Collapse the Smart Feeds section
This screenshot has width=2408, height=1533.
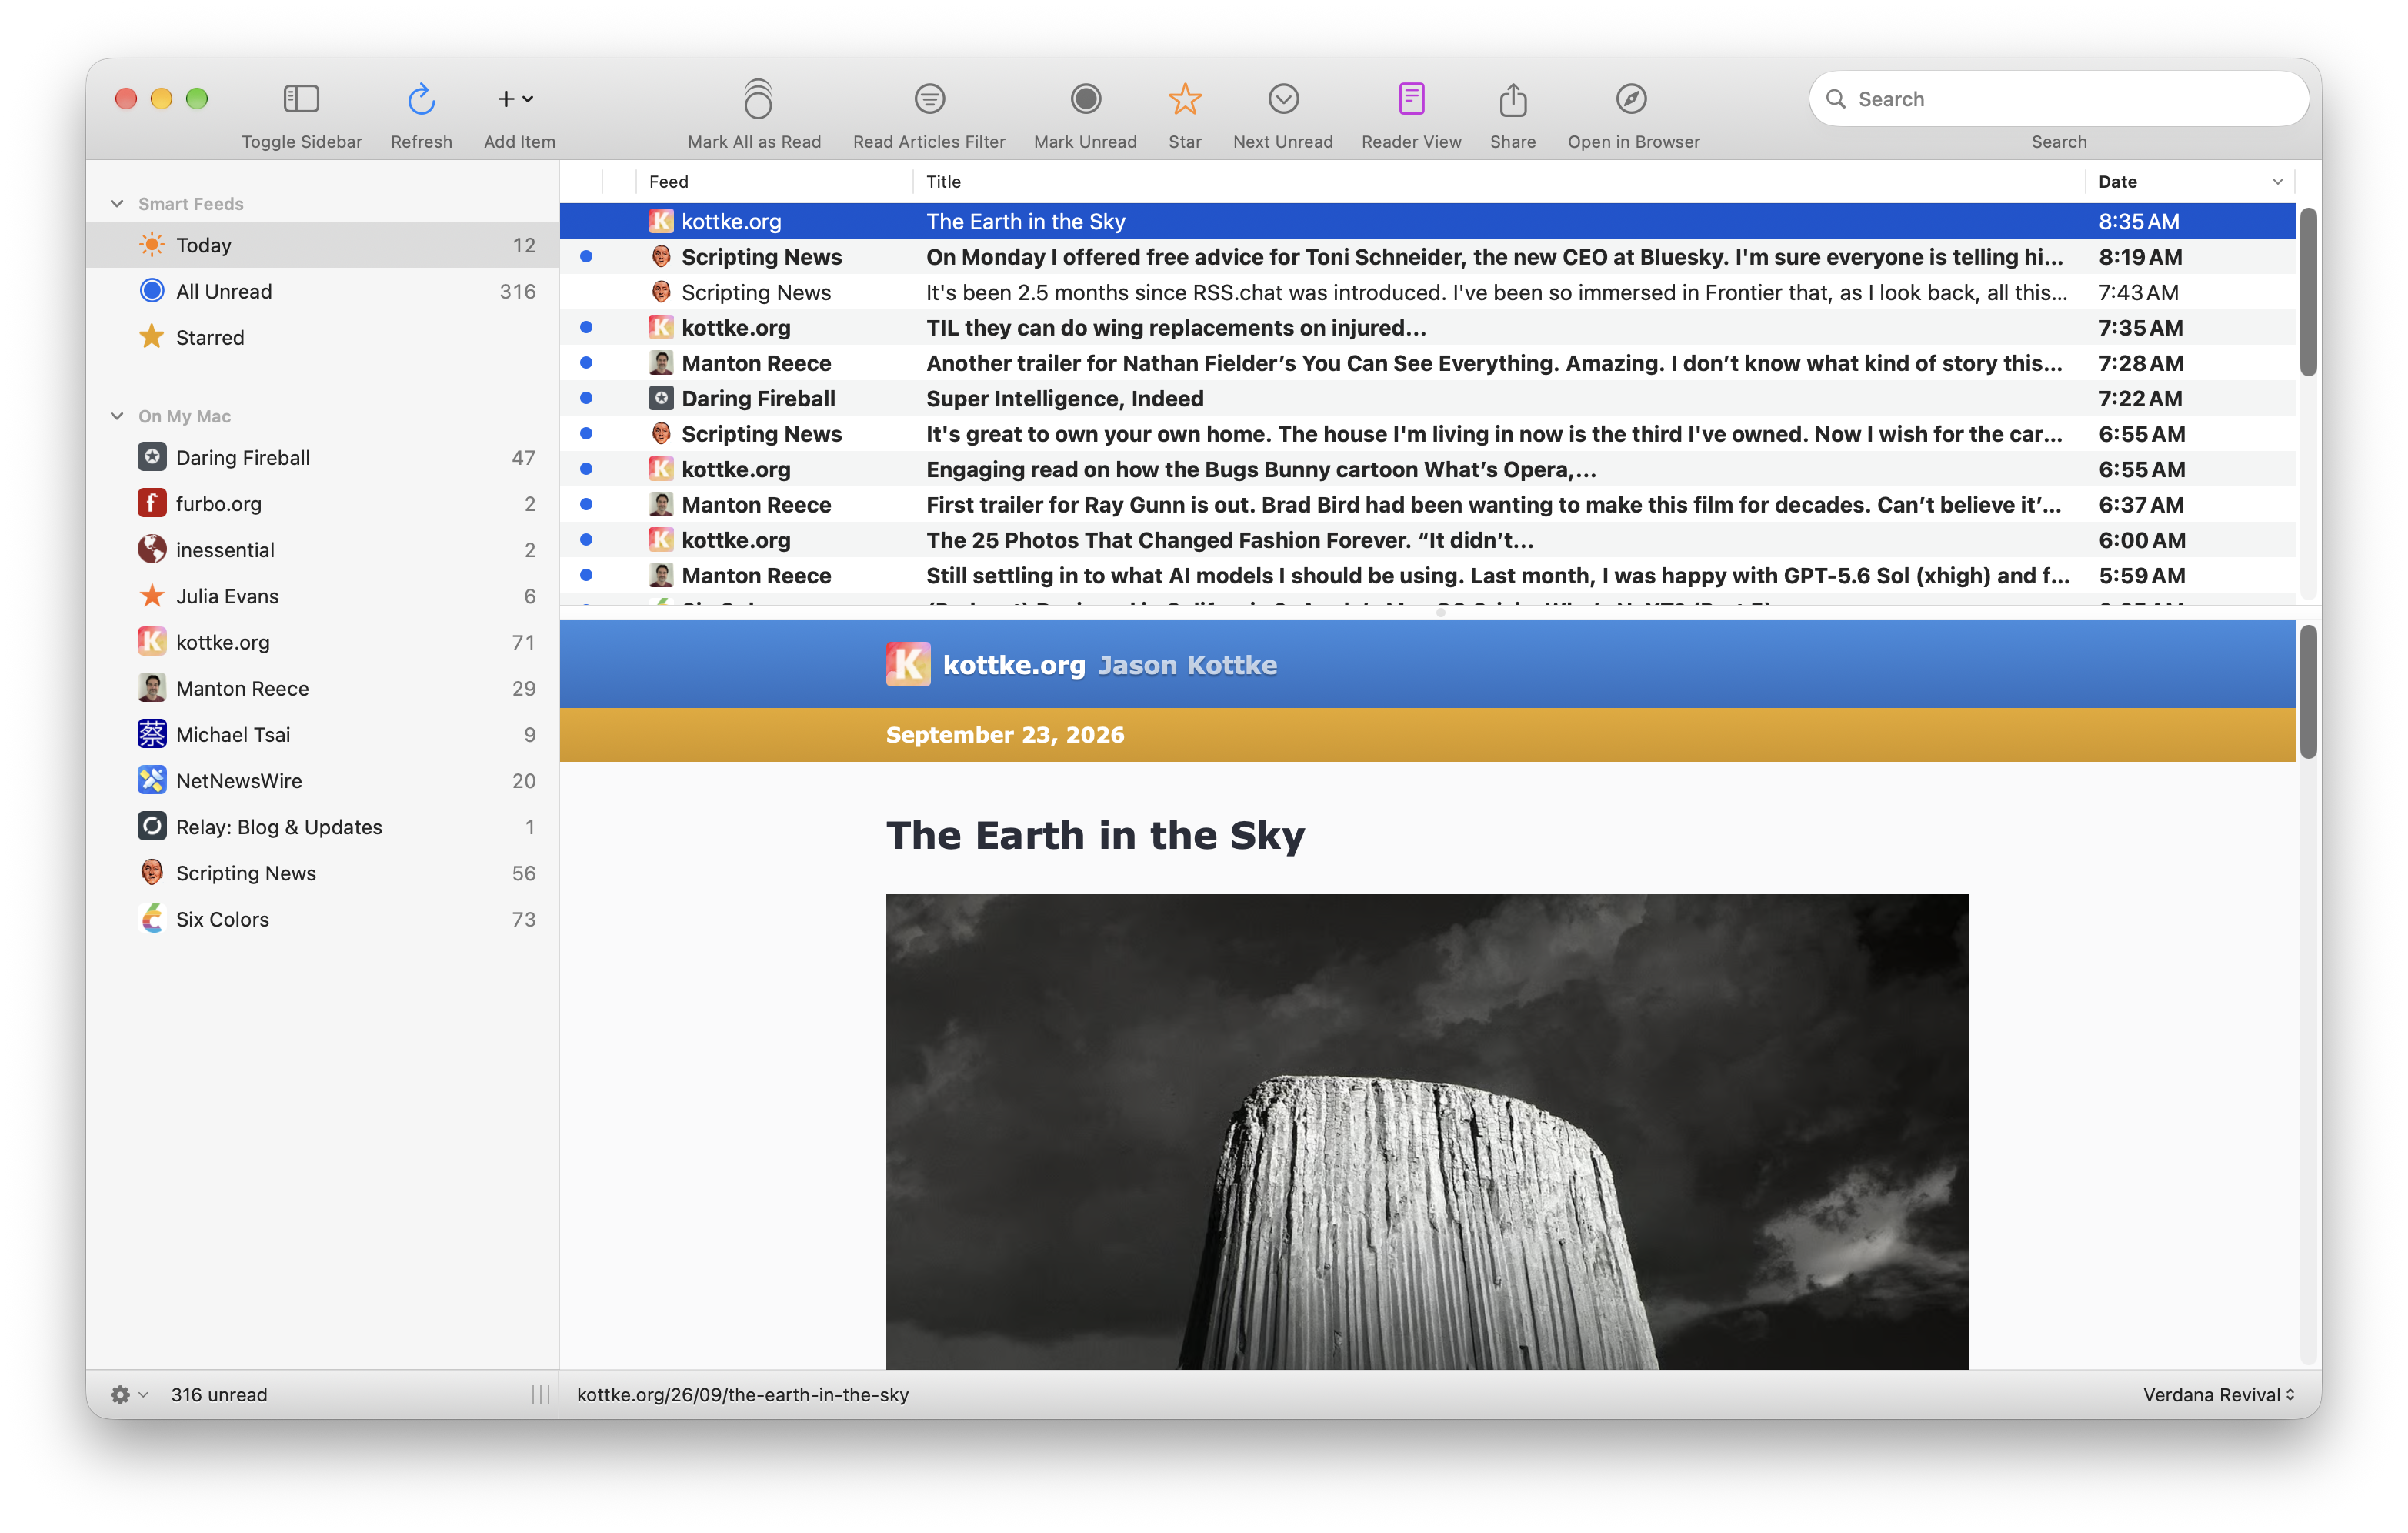[117, 204]
